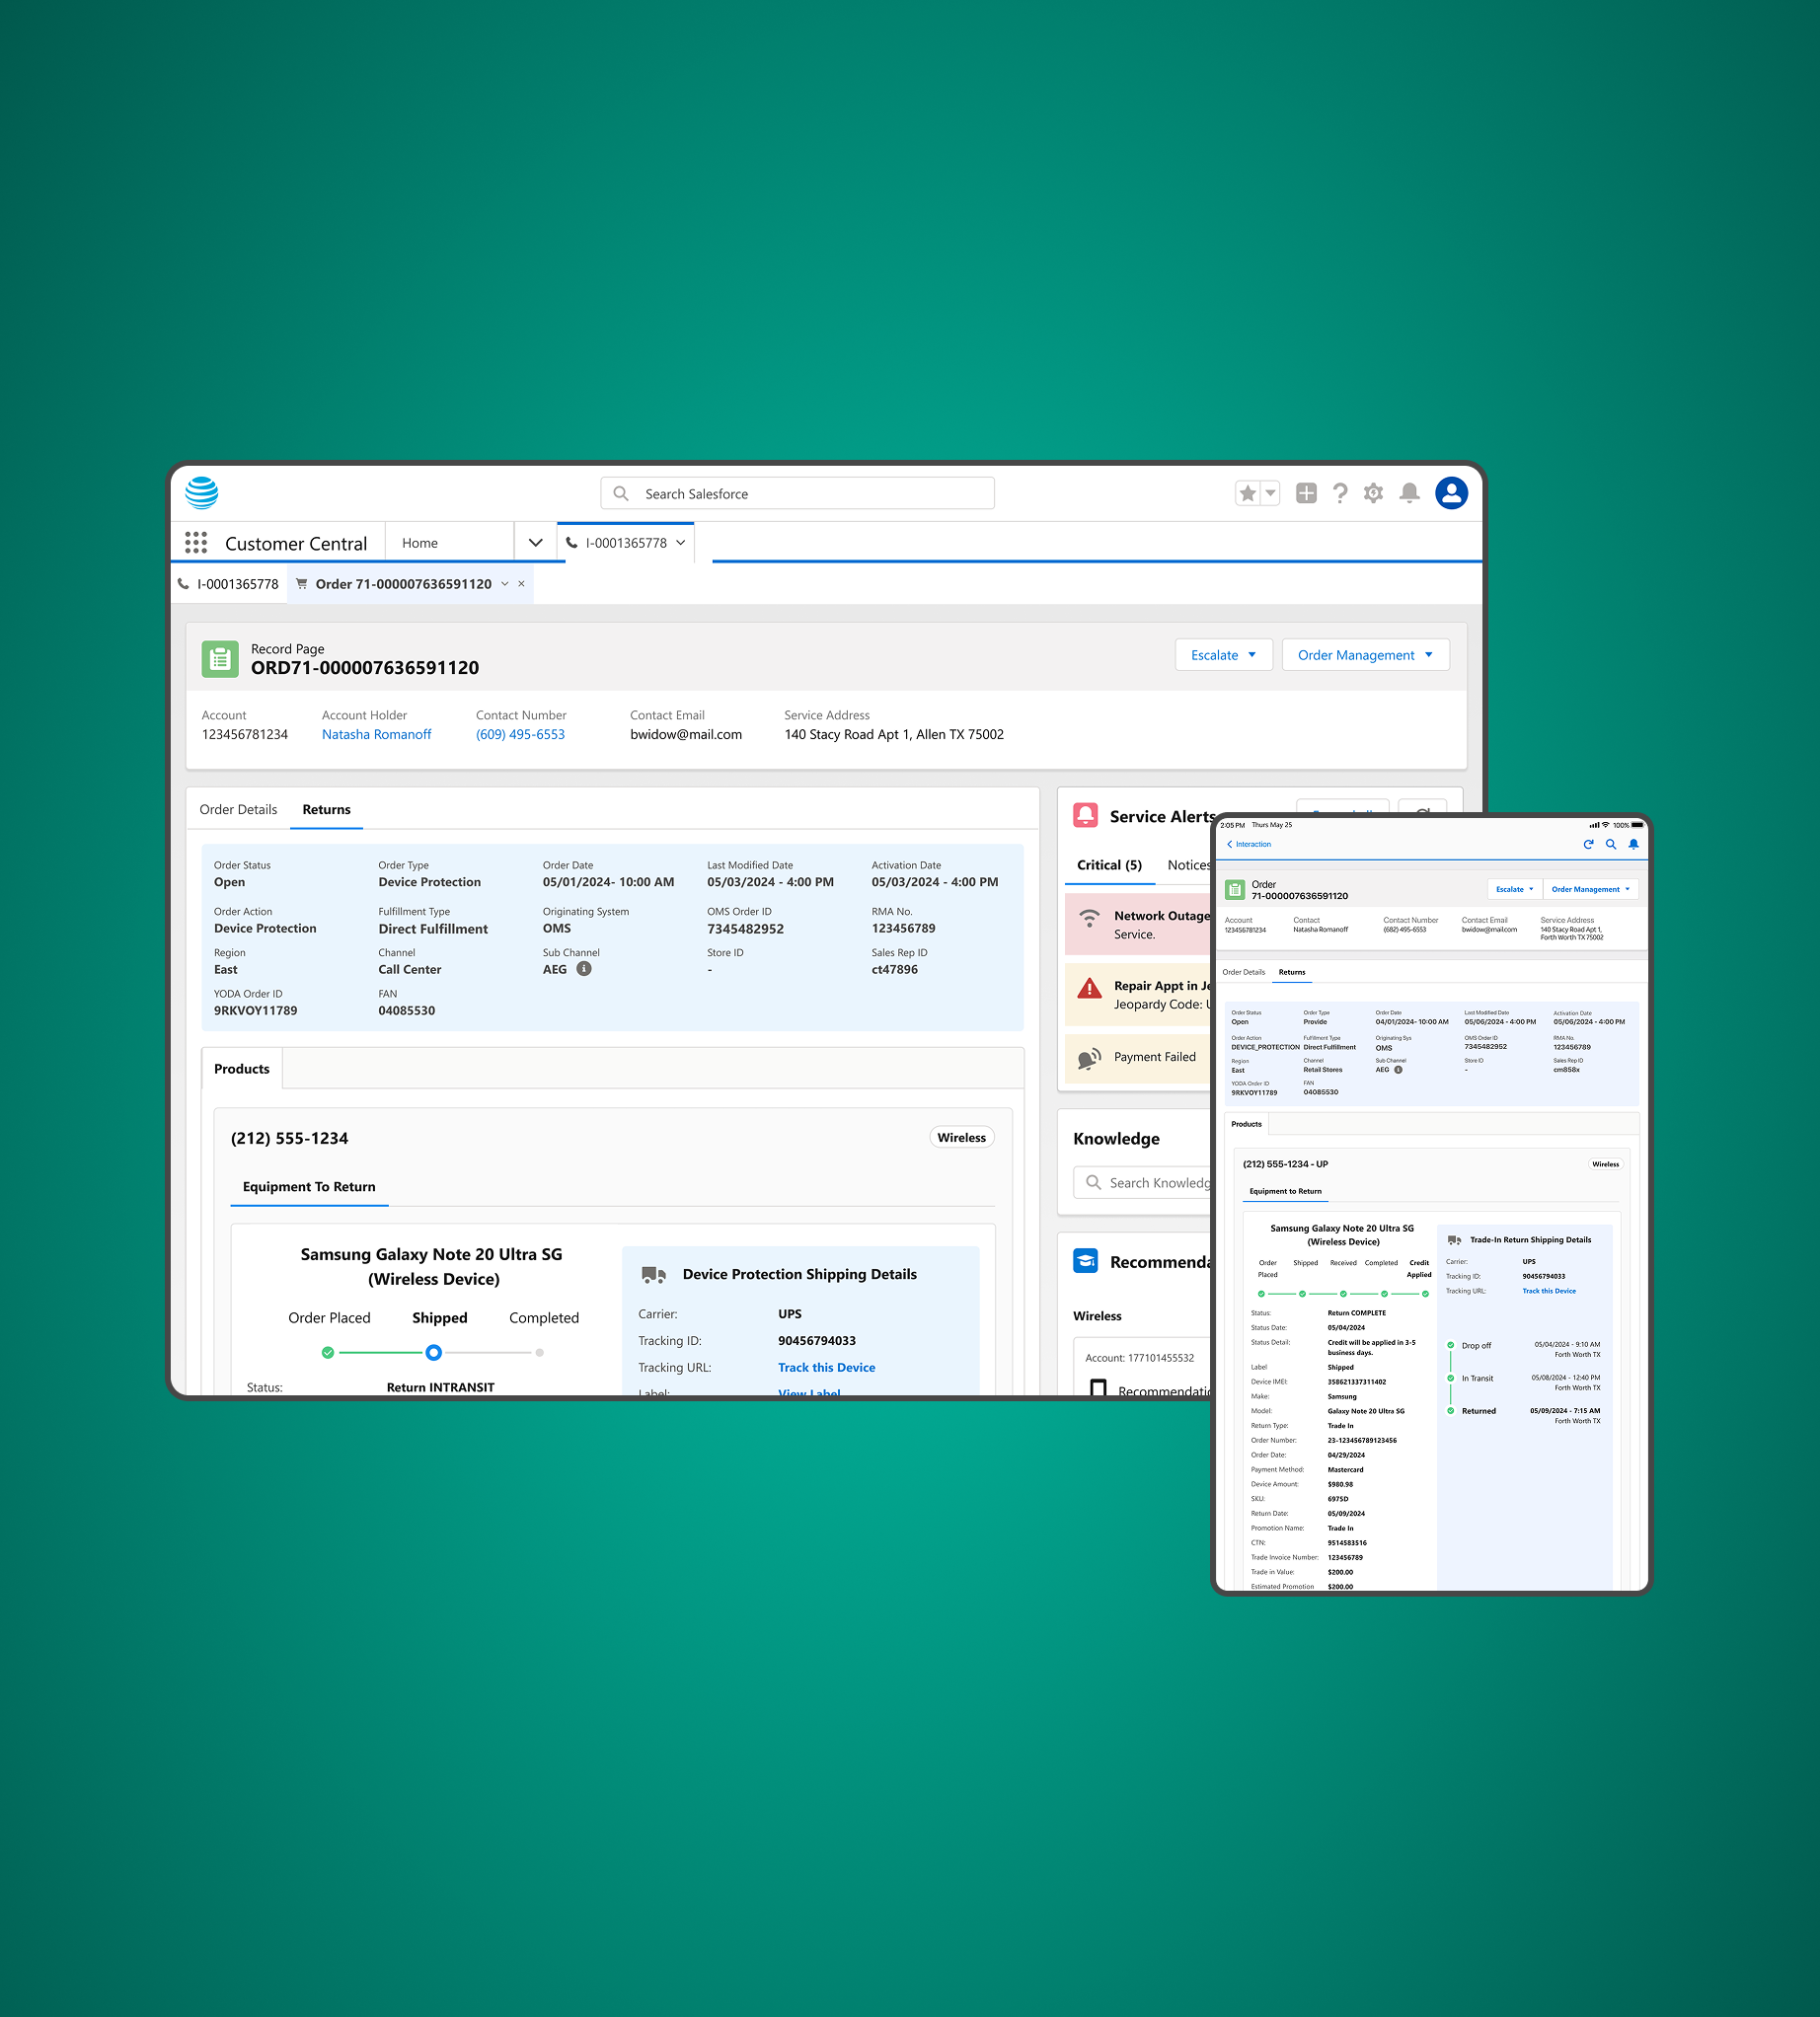Screen dimensions: 1820x2017
Task: Open the I-0001365778 subtab with the phone icon
Action: (x=228, y=584)
